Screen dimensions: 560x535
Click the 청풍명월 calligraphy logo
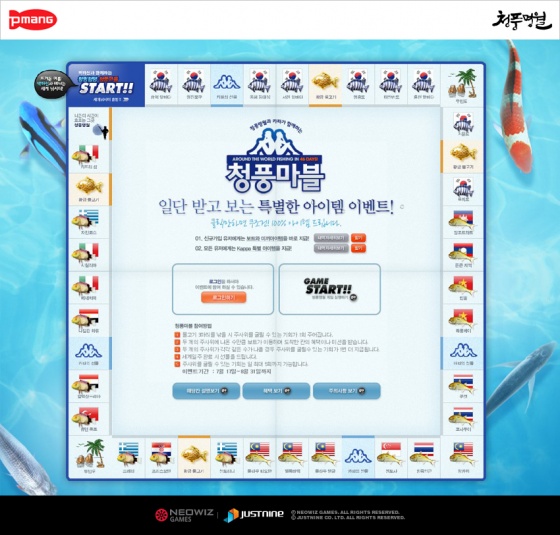tap(521, 20)
